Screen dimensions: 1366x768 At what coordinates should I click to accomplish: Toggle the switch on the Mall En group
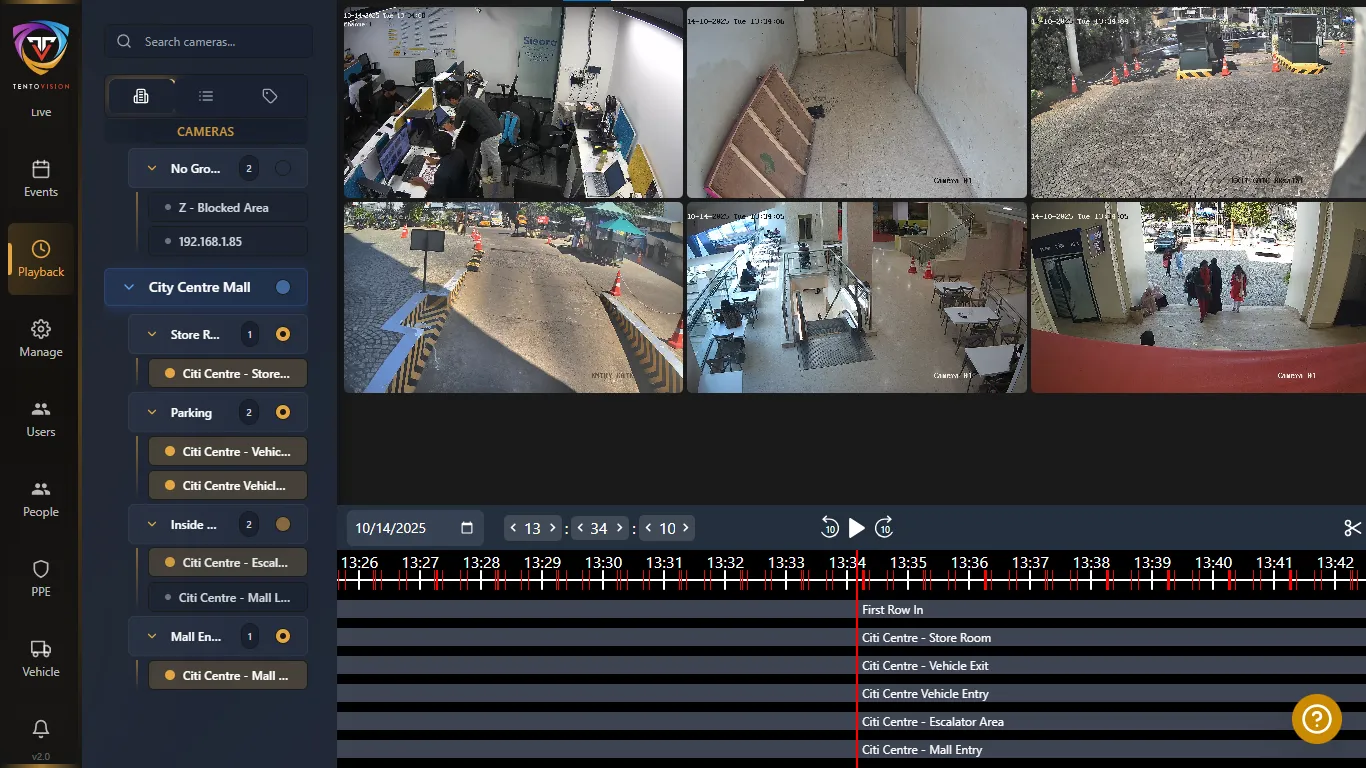(x=283, y=636)
